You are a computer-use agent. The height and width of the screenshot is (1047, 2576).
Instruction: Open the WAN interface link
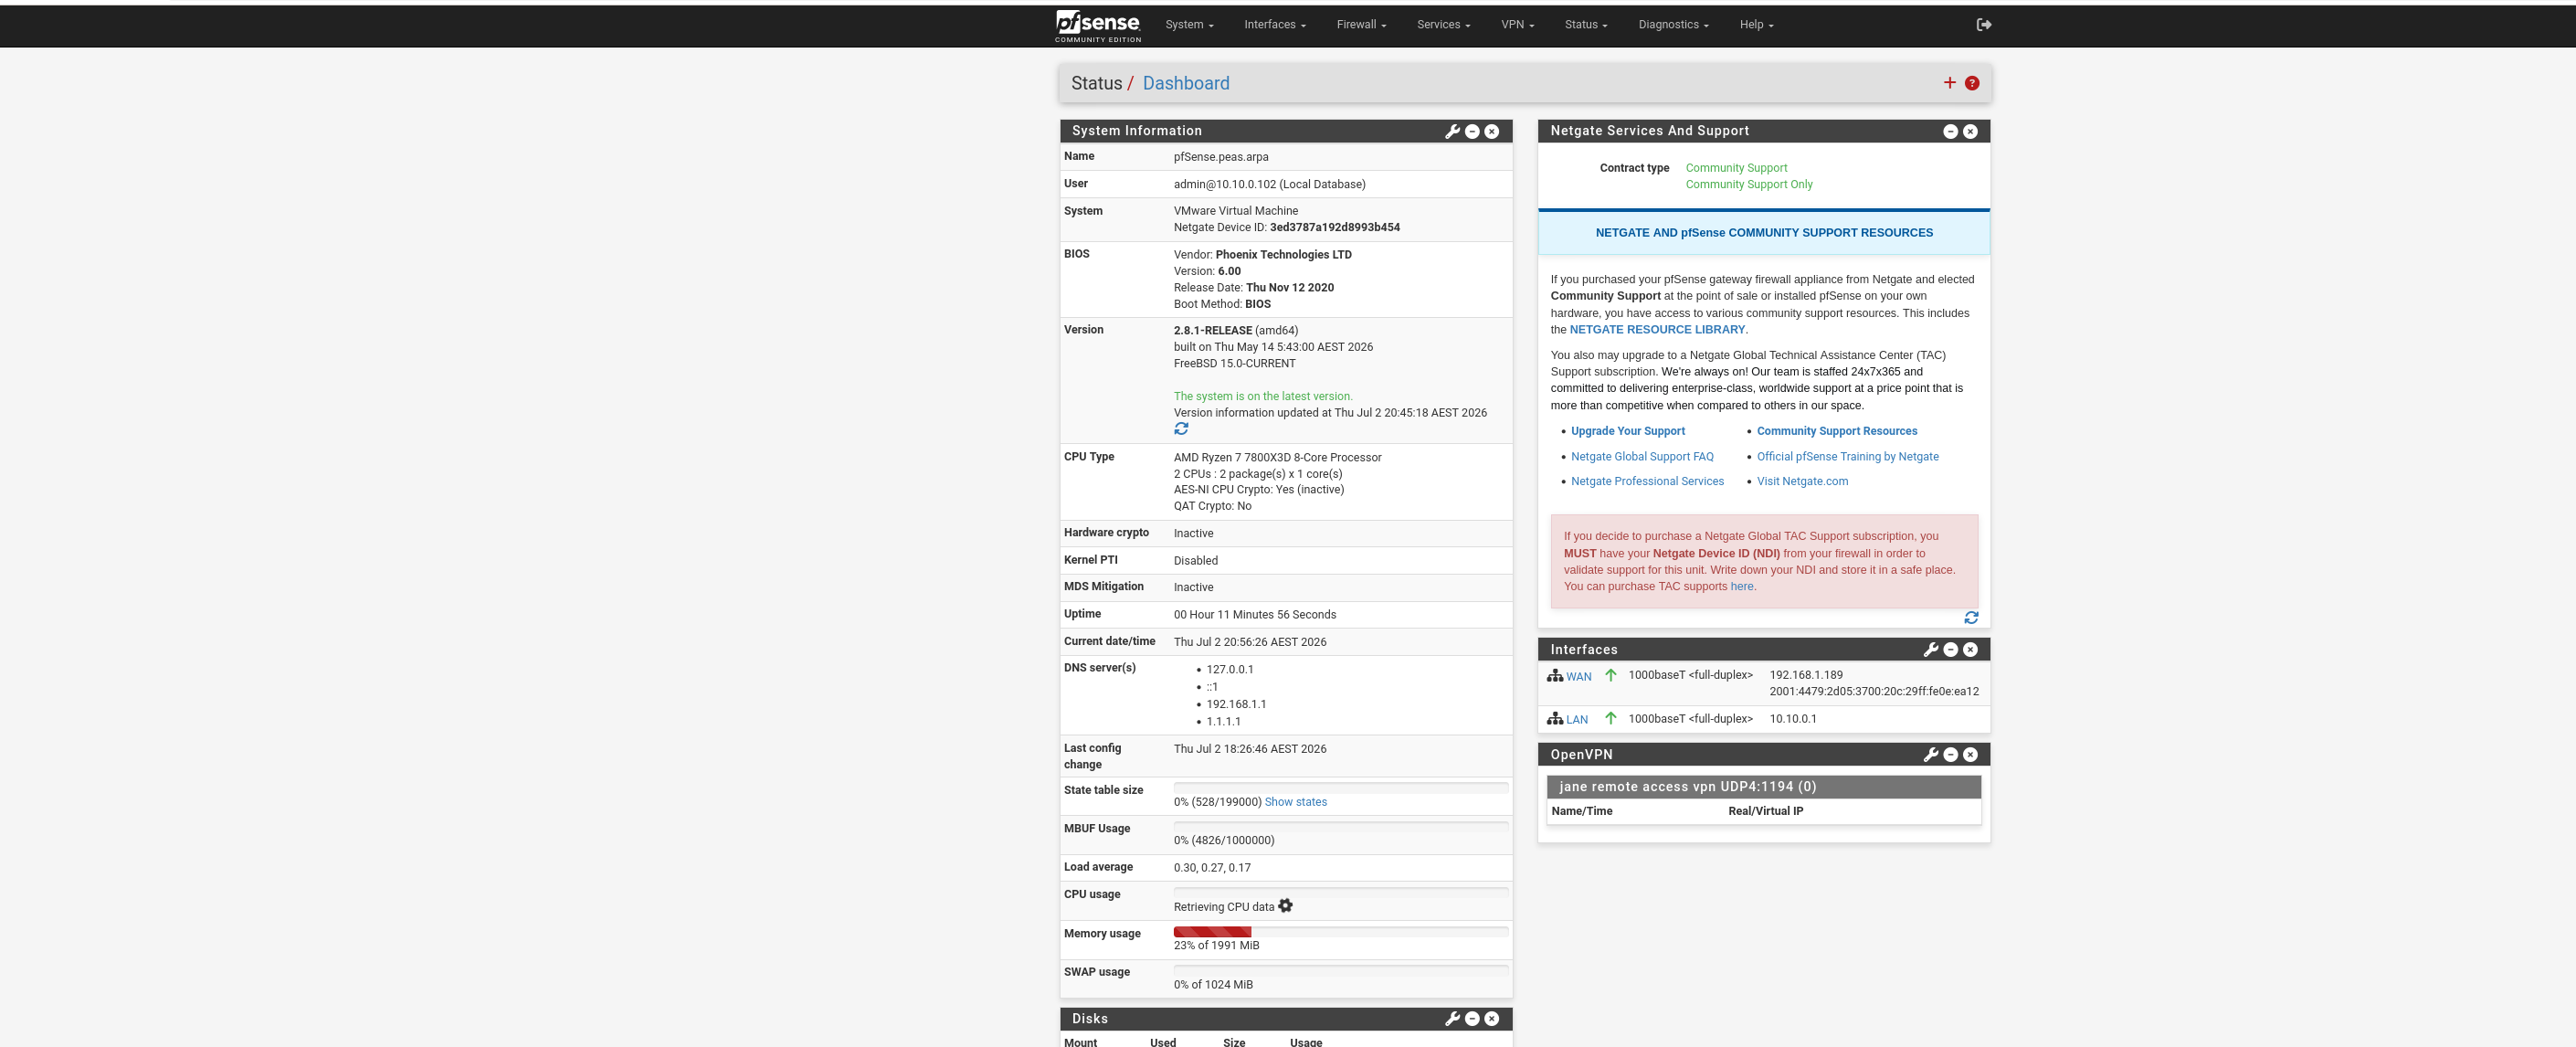(1578, 677)
